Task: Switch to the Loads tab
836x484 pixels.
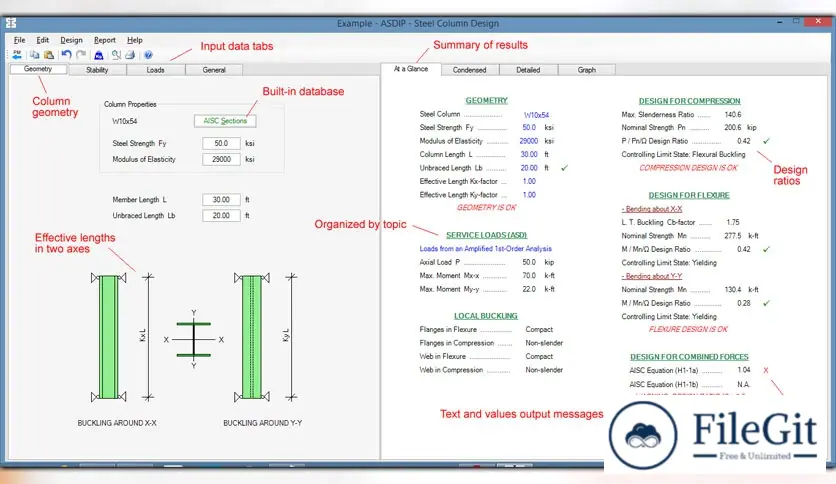Action: coord(156,70)
